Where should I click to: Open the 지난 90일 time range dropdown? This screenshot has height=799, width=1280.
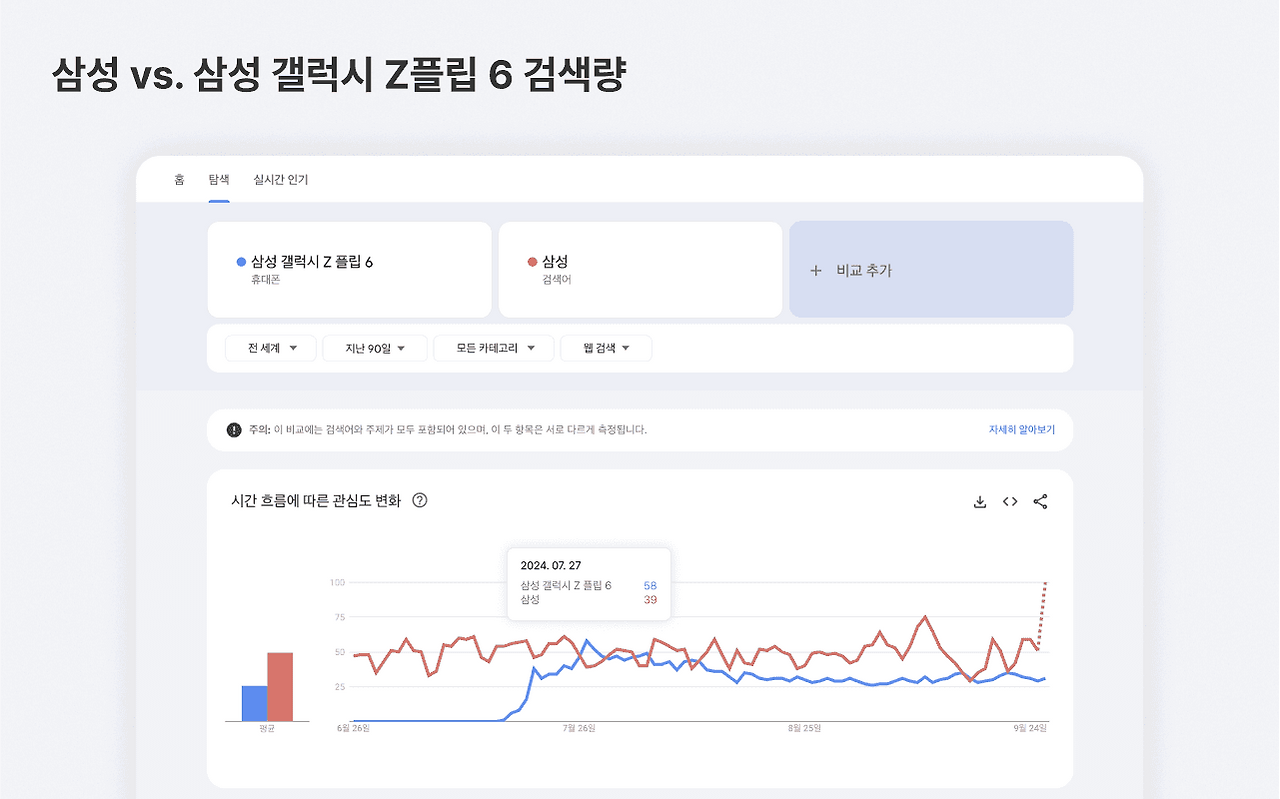(x=375, y=348)
